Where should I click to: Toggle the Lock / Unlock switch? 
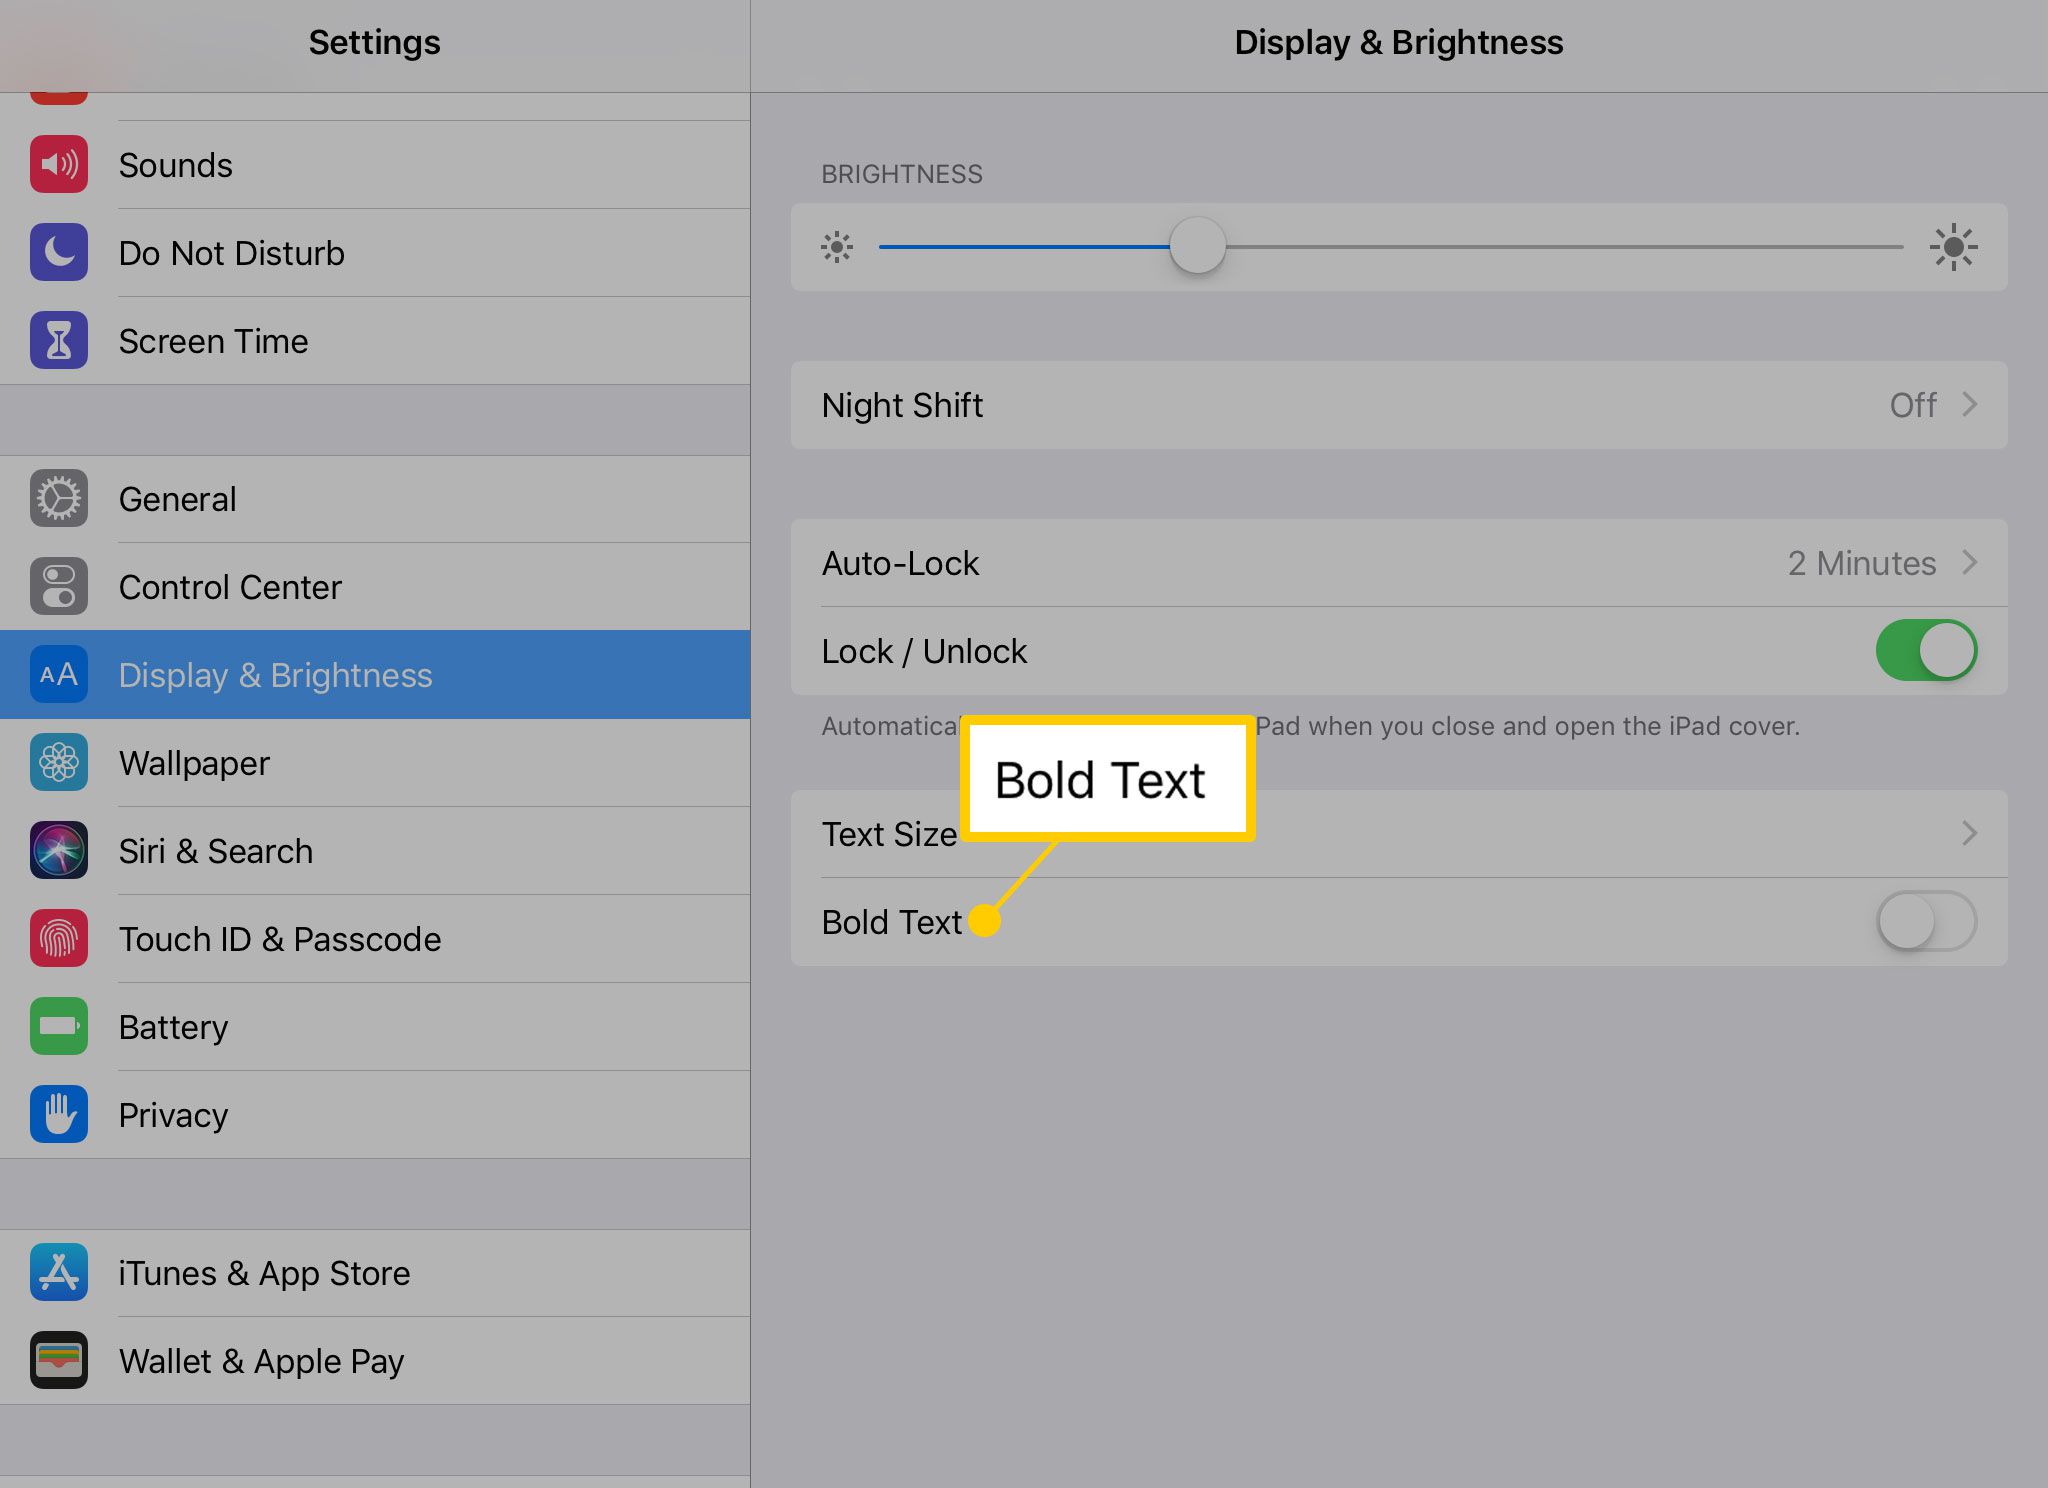[1924, 650]
